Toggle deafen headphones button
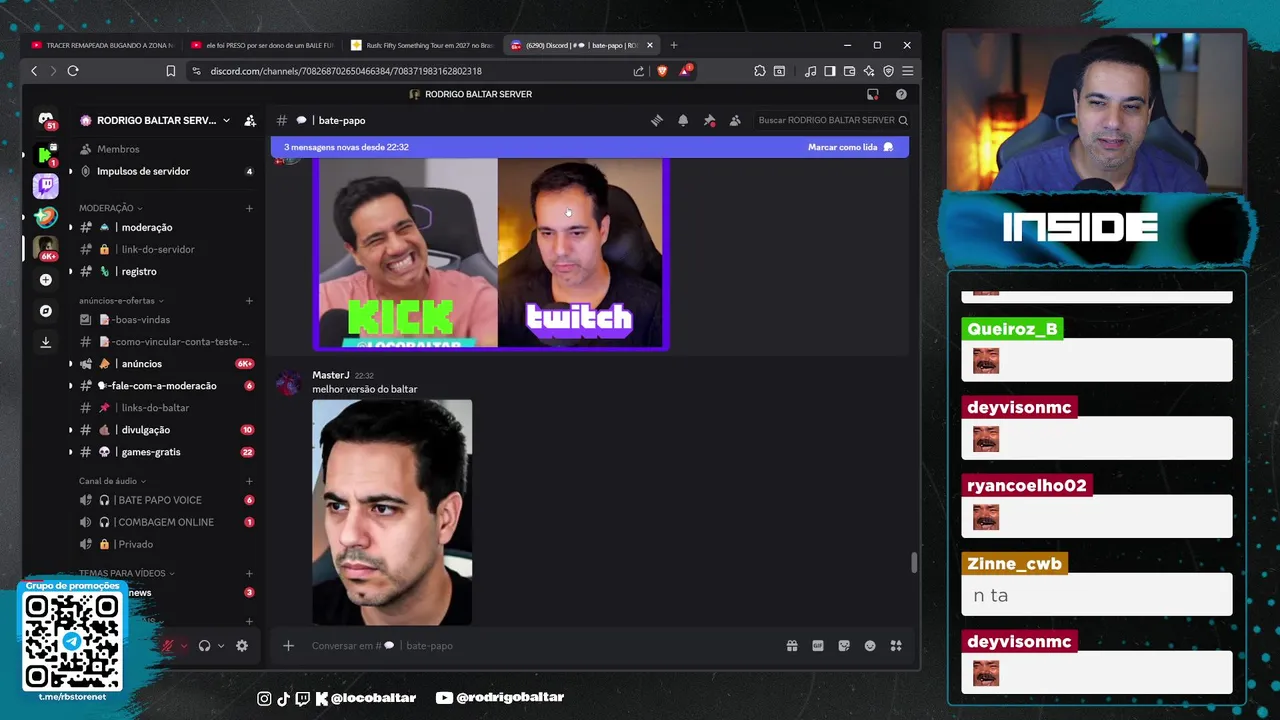This screenshot has height=720, width=1280. (x=205, y=646)
